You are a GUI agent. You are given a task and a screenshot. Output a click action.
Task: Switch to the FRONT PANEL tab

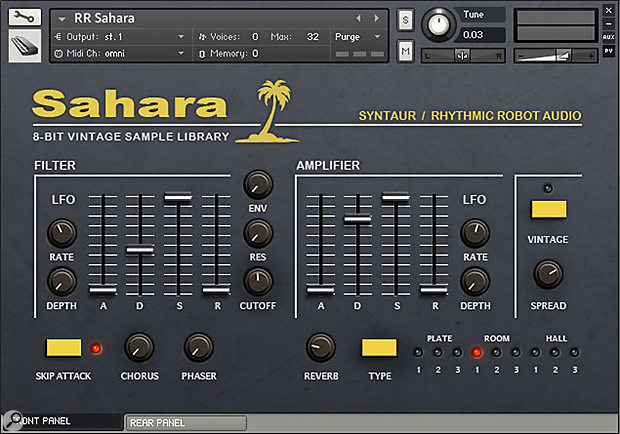pyautogui.click(x=61, y=421)
